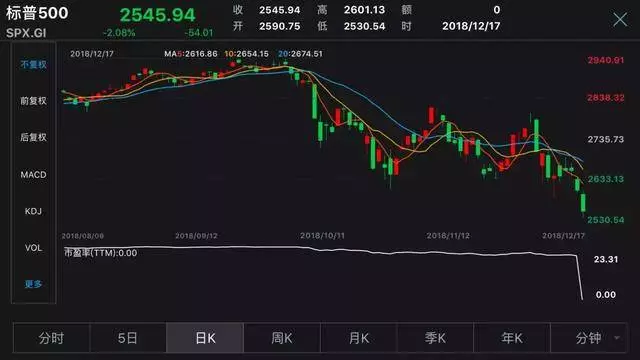
Task: Click the 2018/11/12 date axis label
Action: (448, 236)
